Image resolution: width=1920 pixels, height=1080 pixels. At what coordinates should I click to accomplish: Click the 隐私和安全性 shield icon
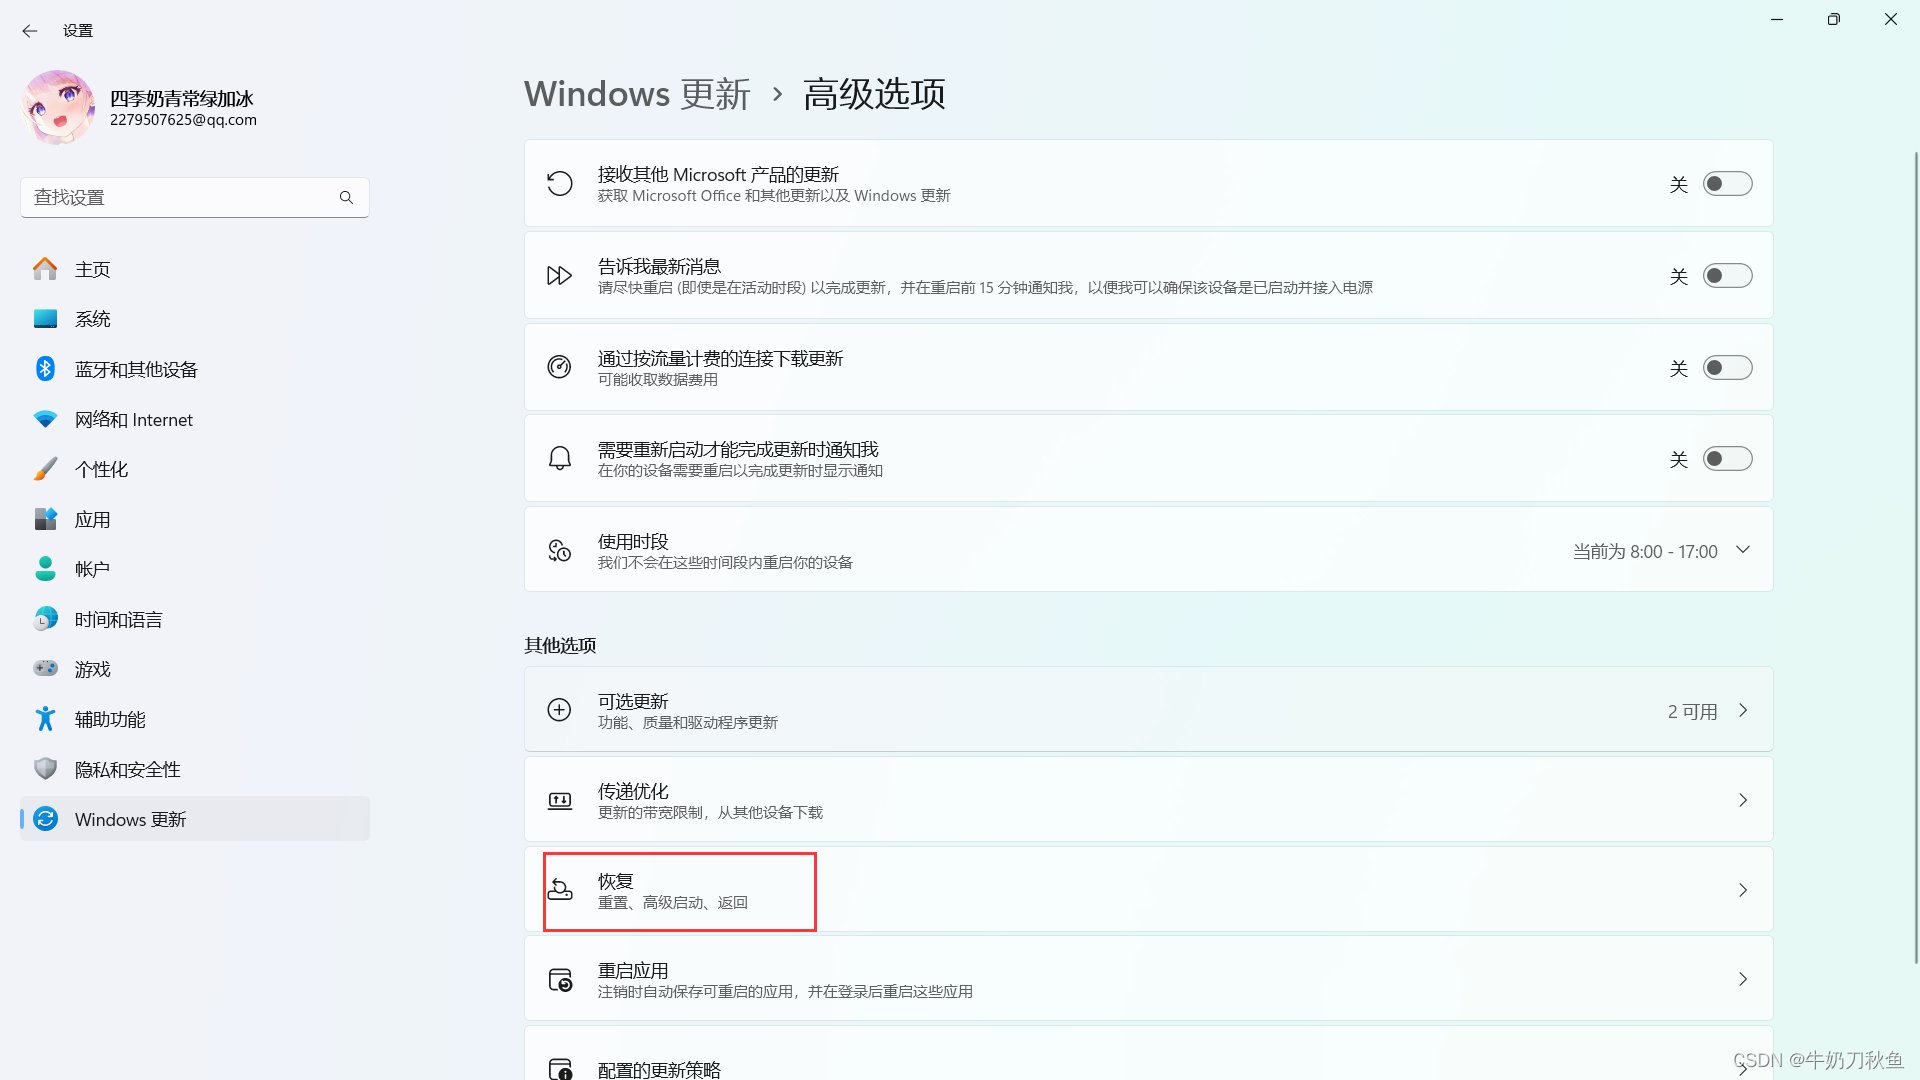click(45, 769)
